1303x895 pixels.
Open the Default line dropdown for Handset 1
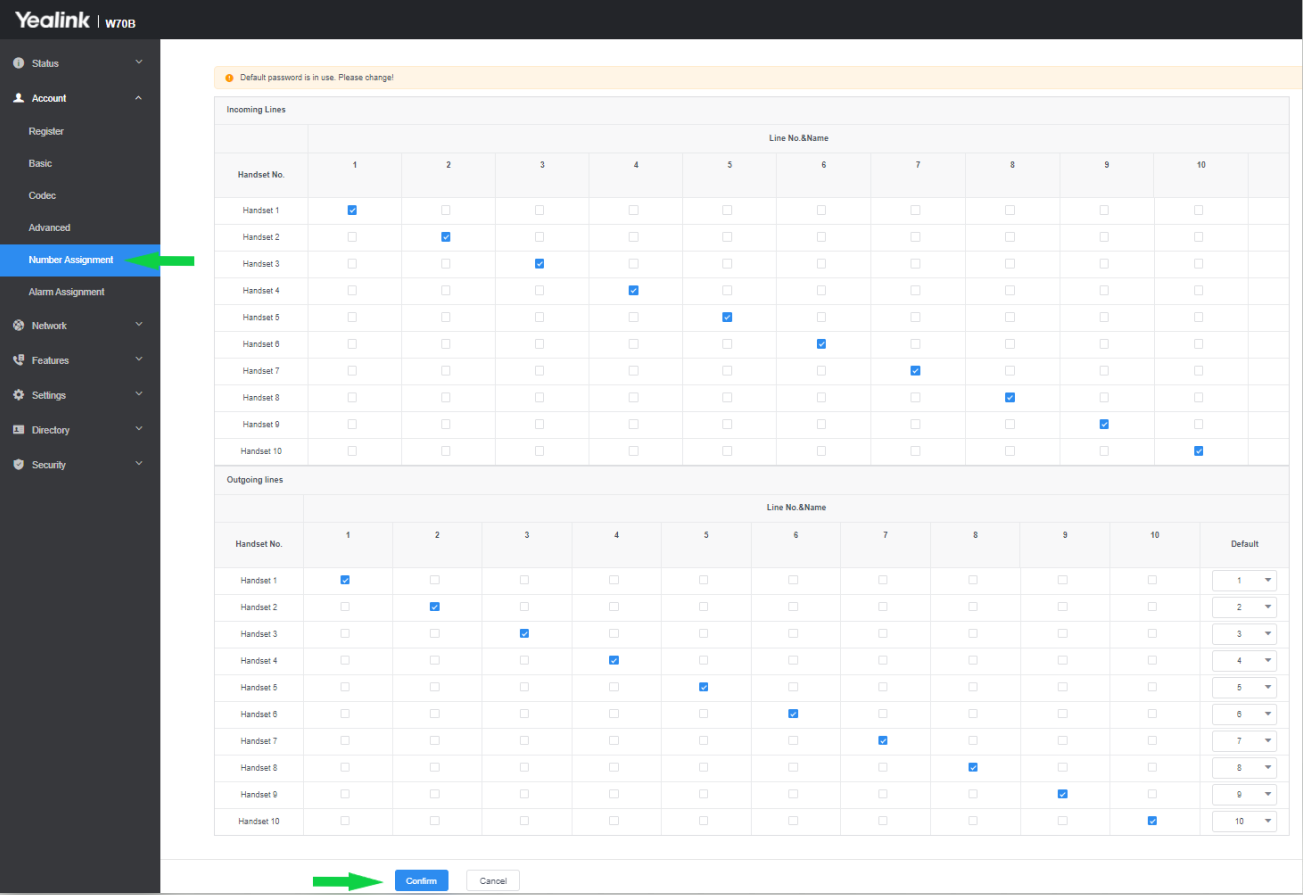(x=1244, y=580)
